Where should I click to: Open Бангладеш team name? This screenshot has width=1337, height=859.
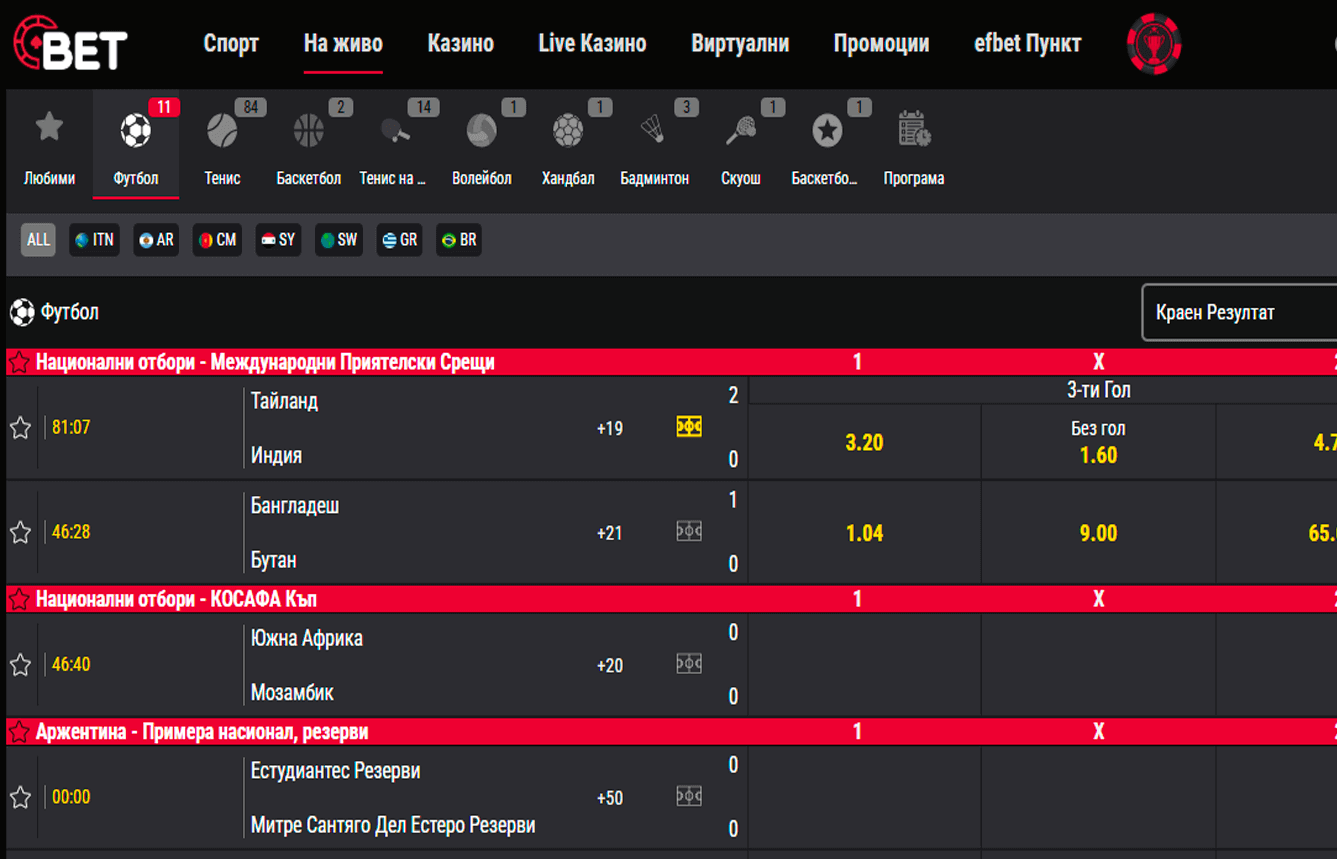click(295, 506)
